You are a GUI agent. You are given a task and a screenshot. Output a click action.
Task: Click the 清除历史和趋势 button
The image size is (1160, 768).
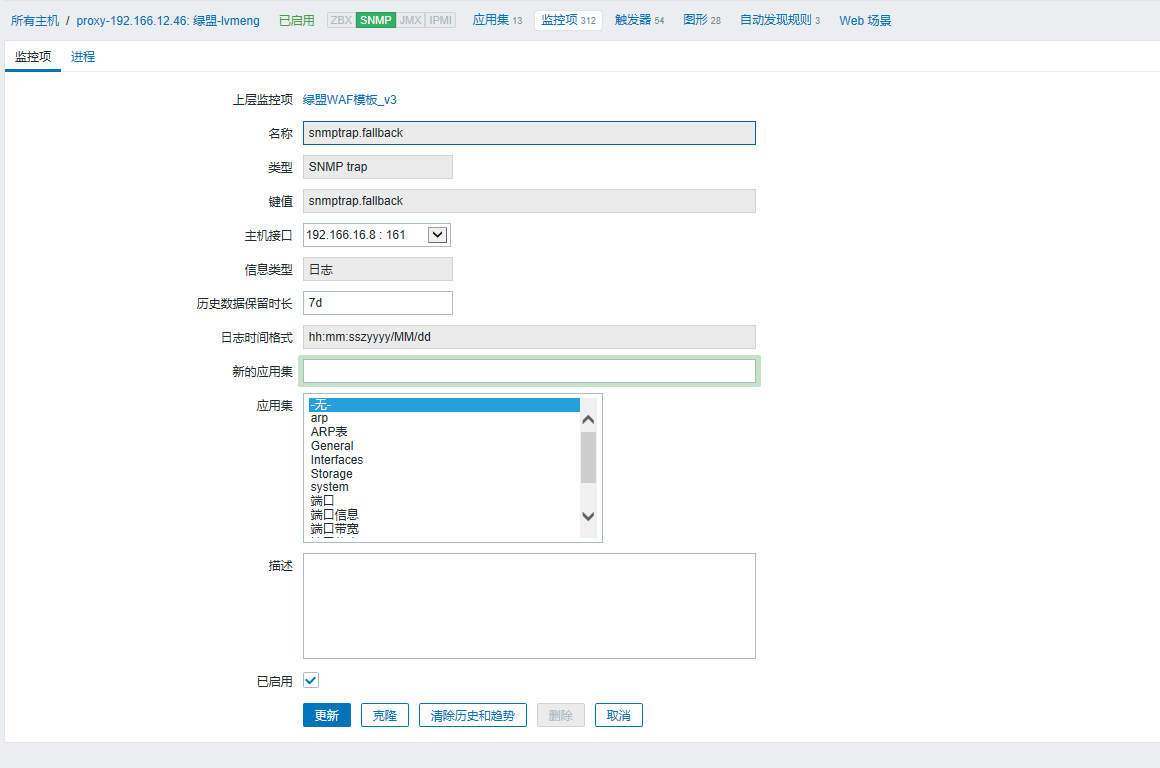click(x=472, y=715)
